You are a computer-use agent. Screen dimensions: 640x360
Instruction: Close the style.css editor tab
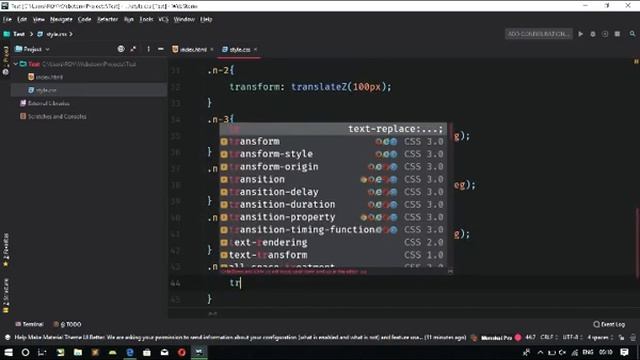pos(256,49)
